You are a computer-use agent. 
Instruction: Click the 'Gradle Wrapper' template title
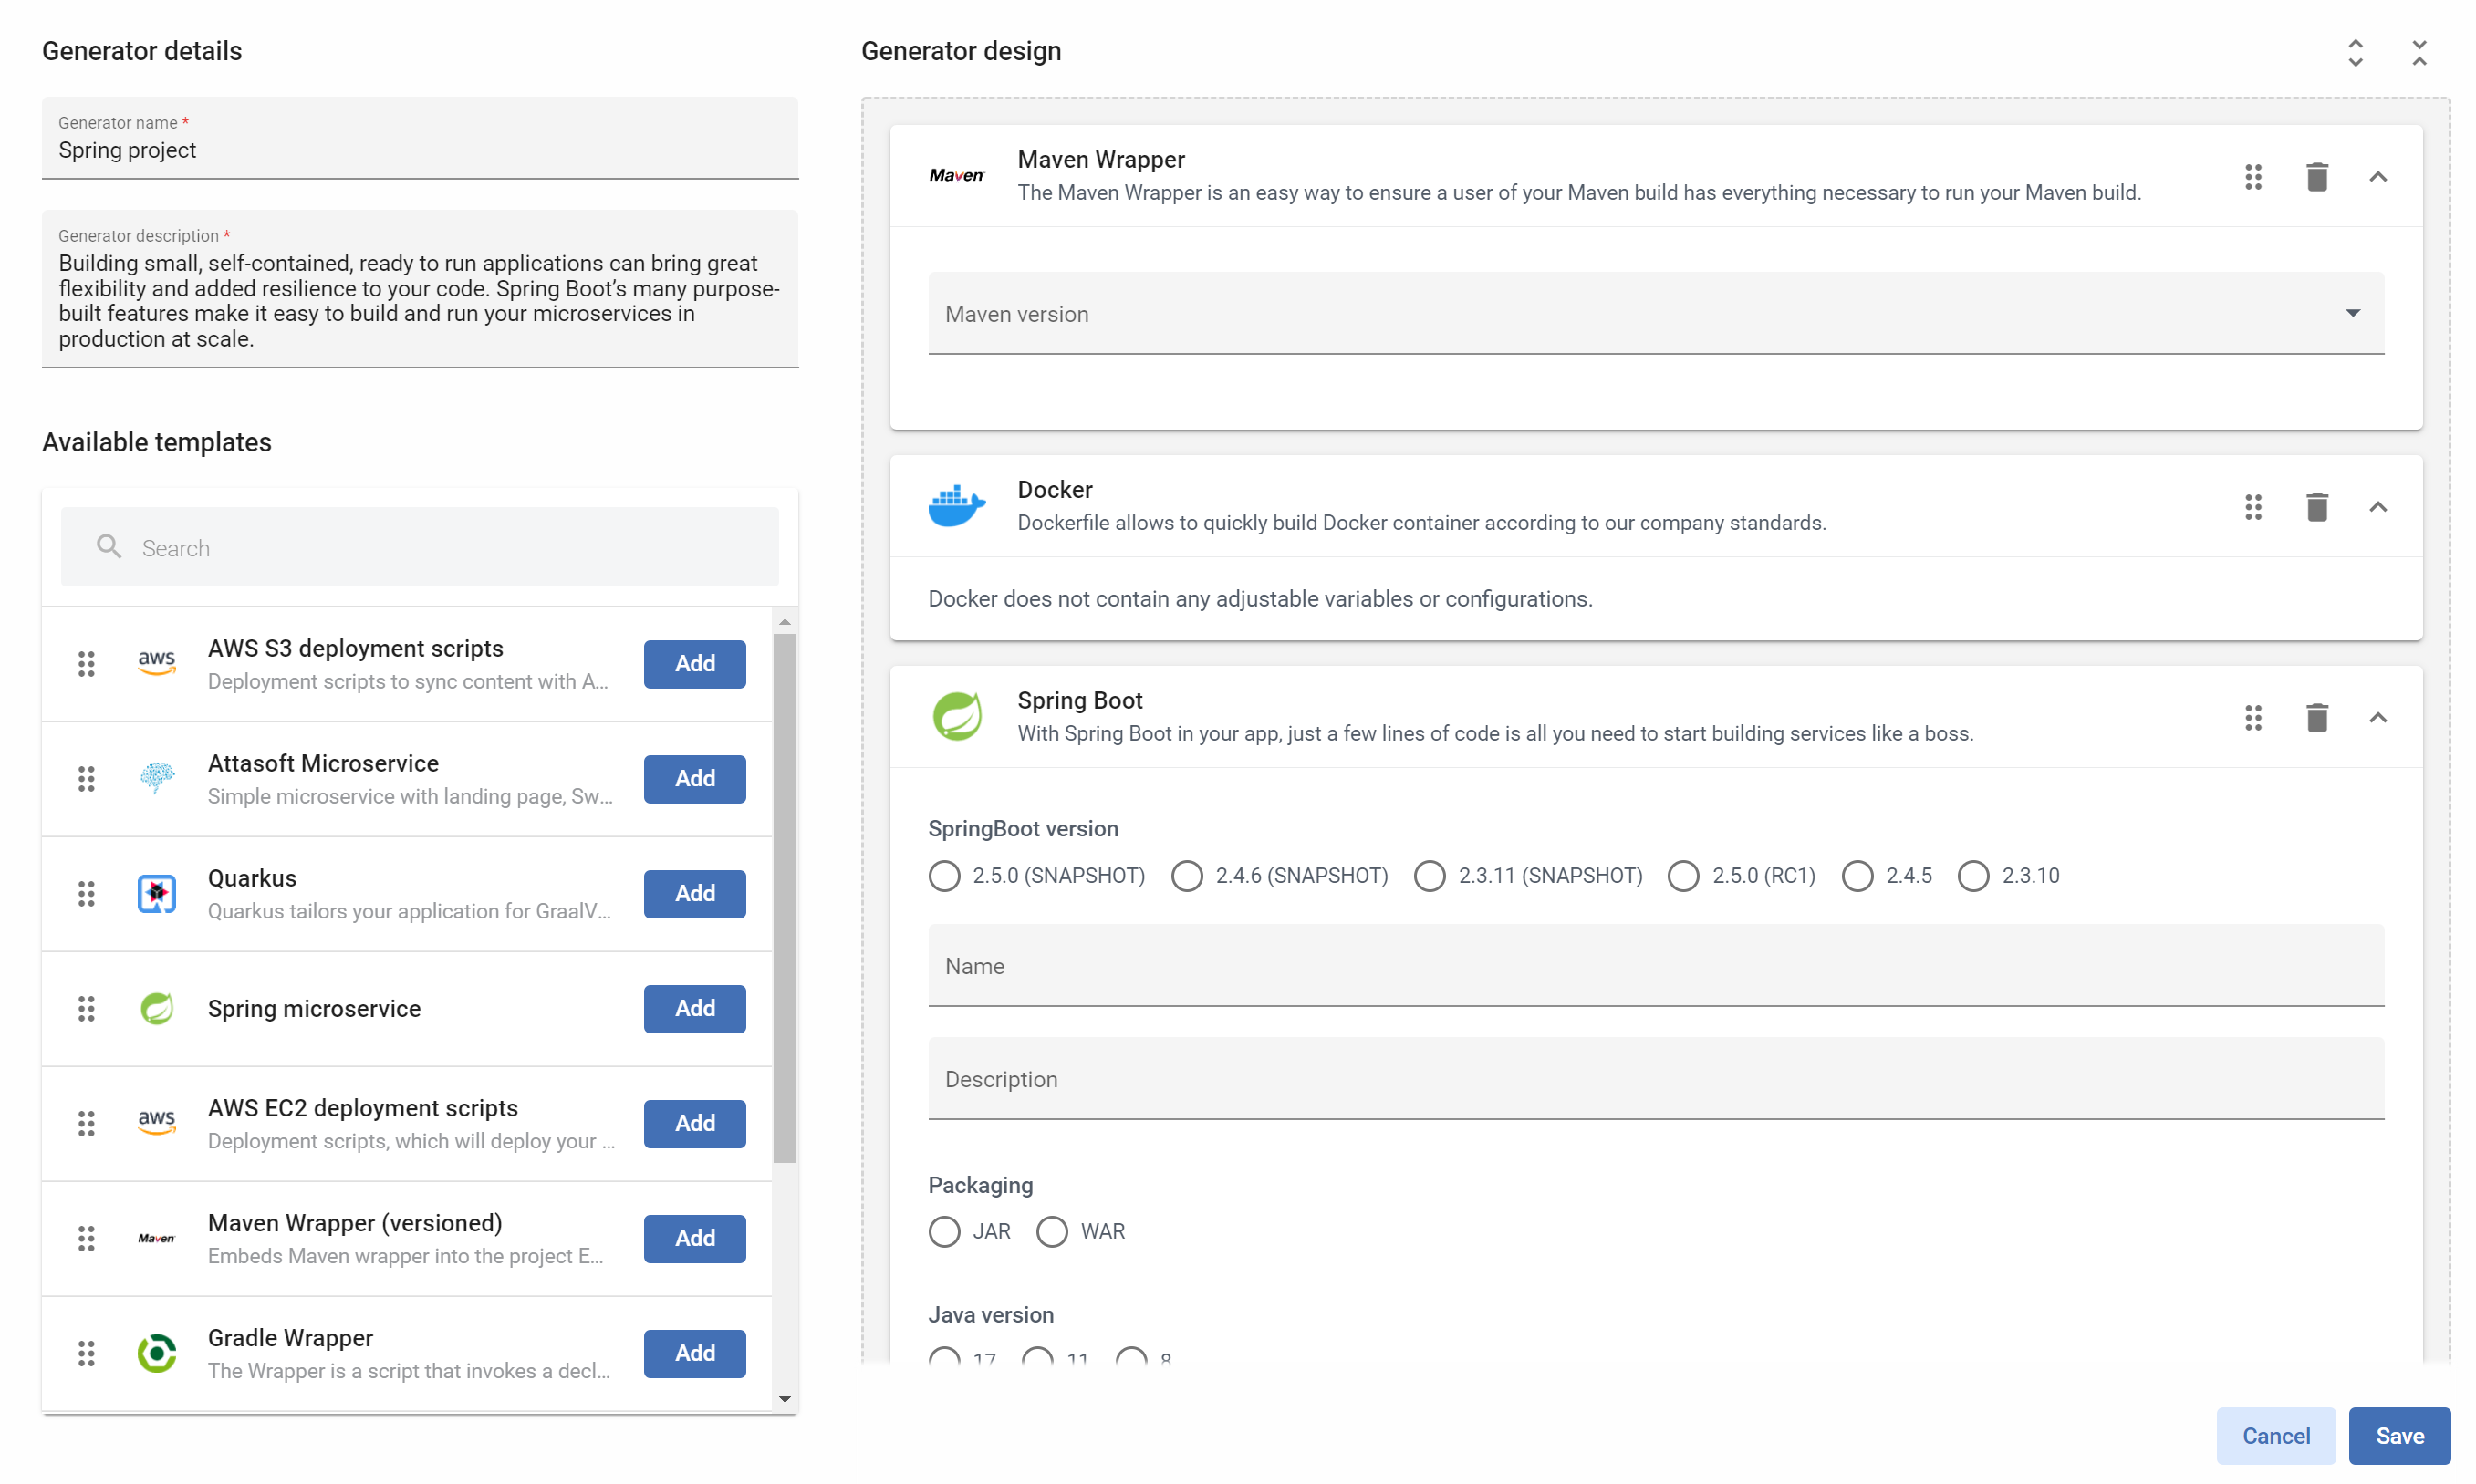[290, 1338]
